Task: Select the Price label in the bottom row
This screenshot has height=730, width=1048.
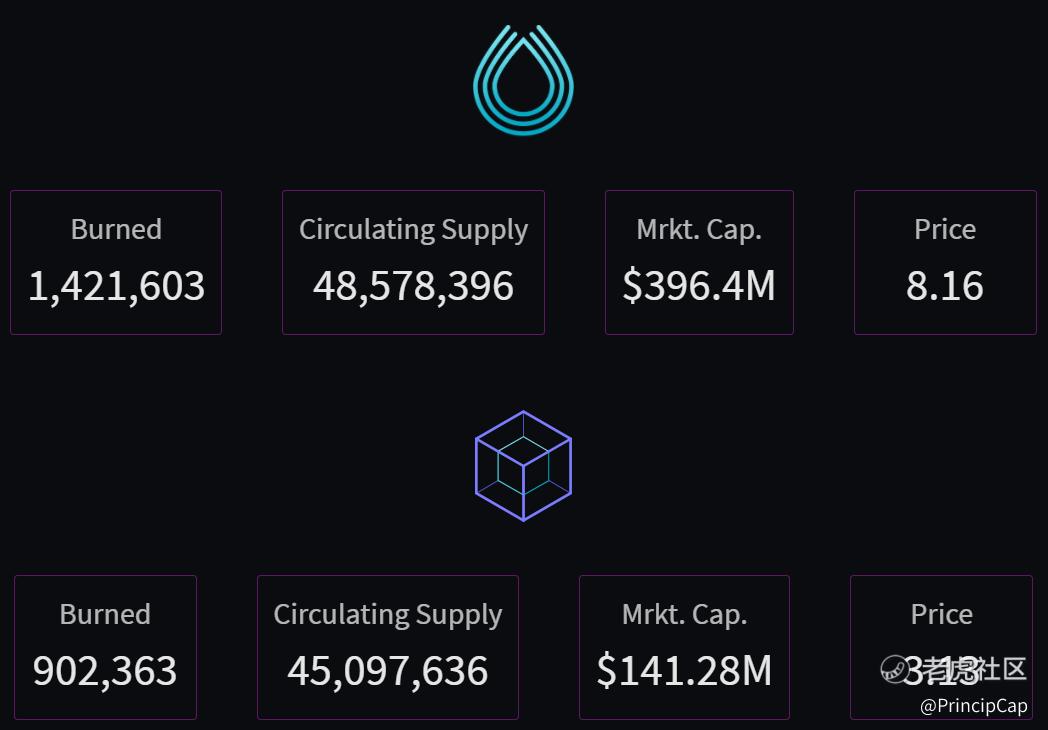Action: 942,614
